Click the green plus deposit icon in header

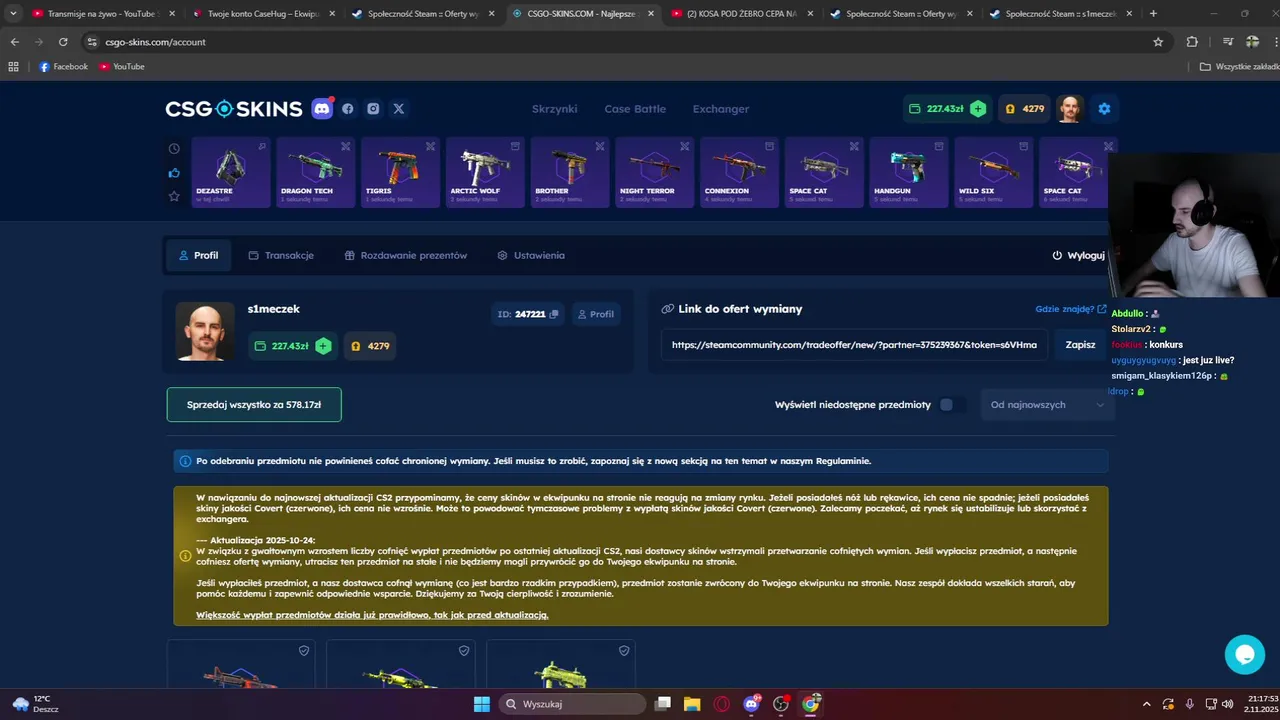[x=978, y=108]
